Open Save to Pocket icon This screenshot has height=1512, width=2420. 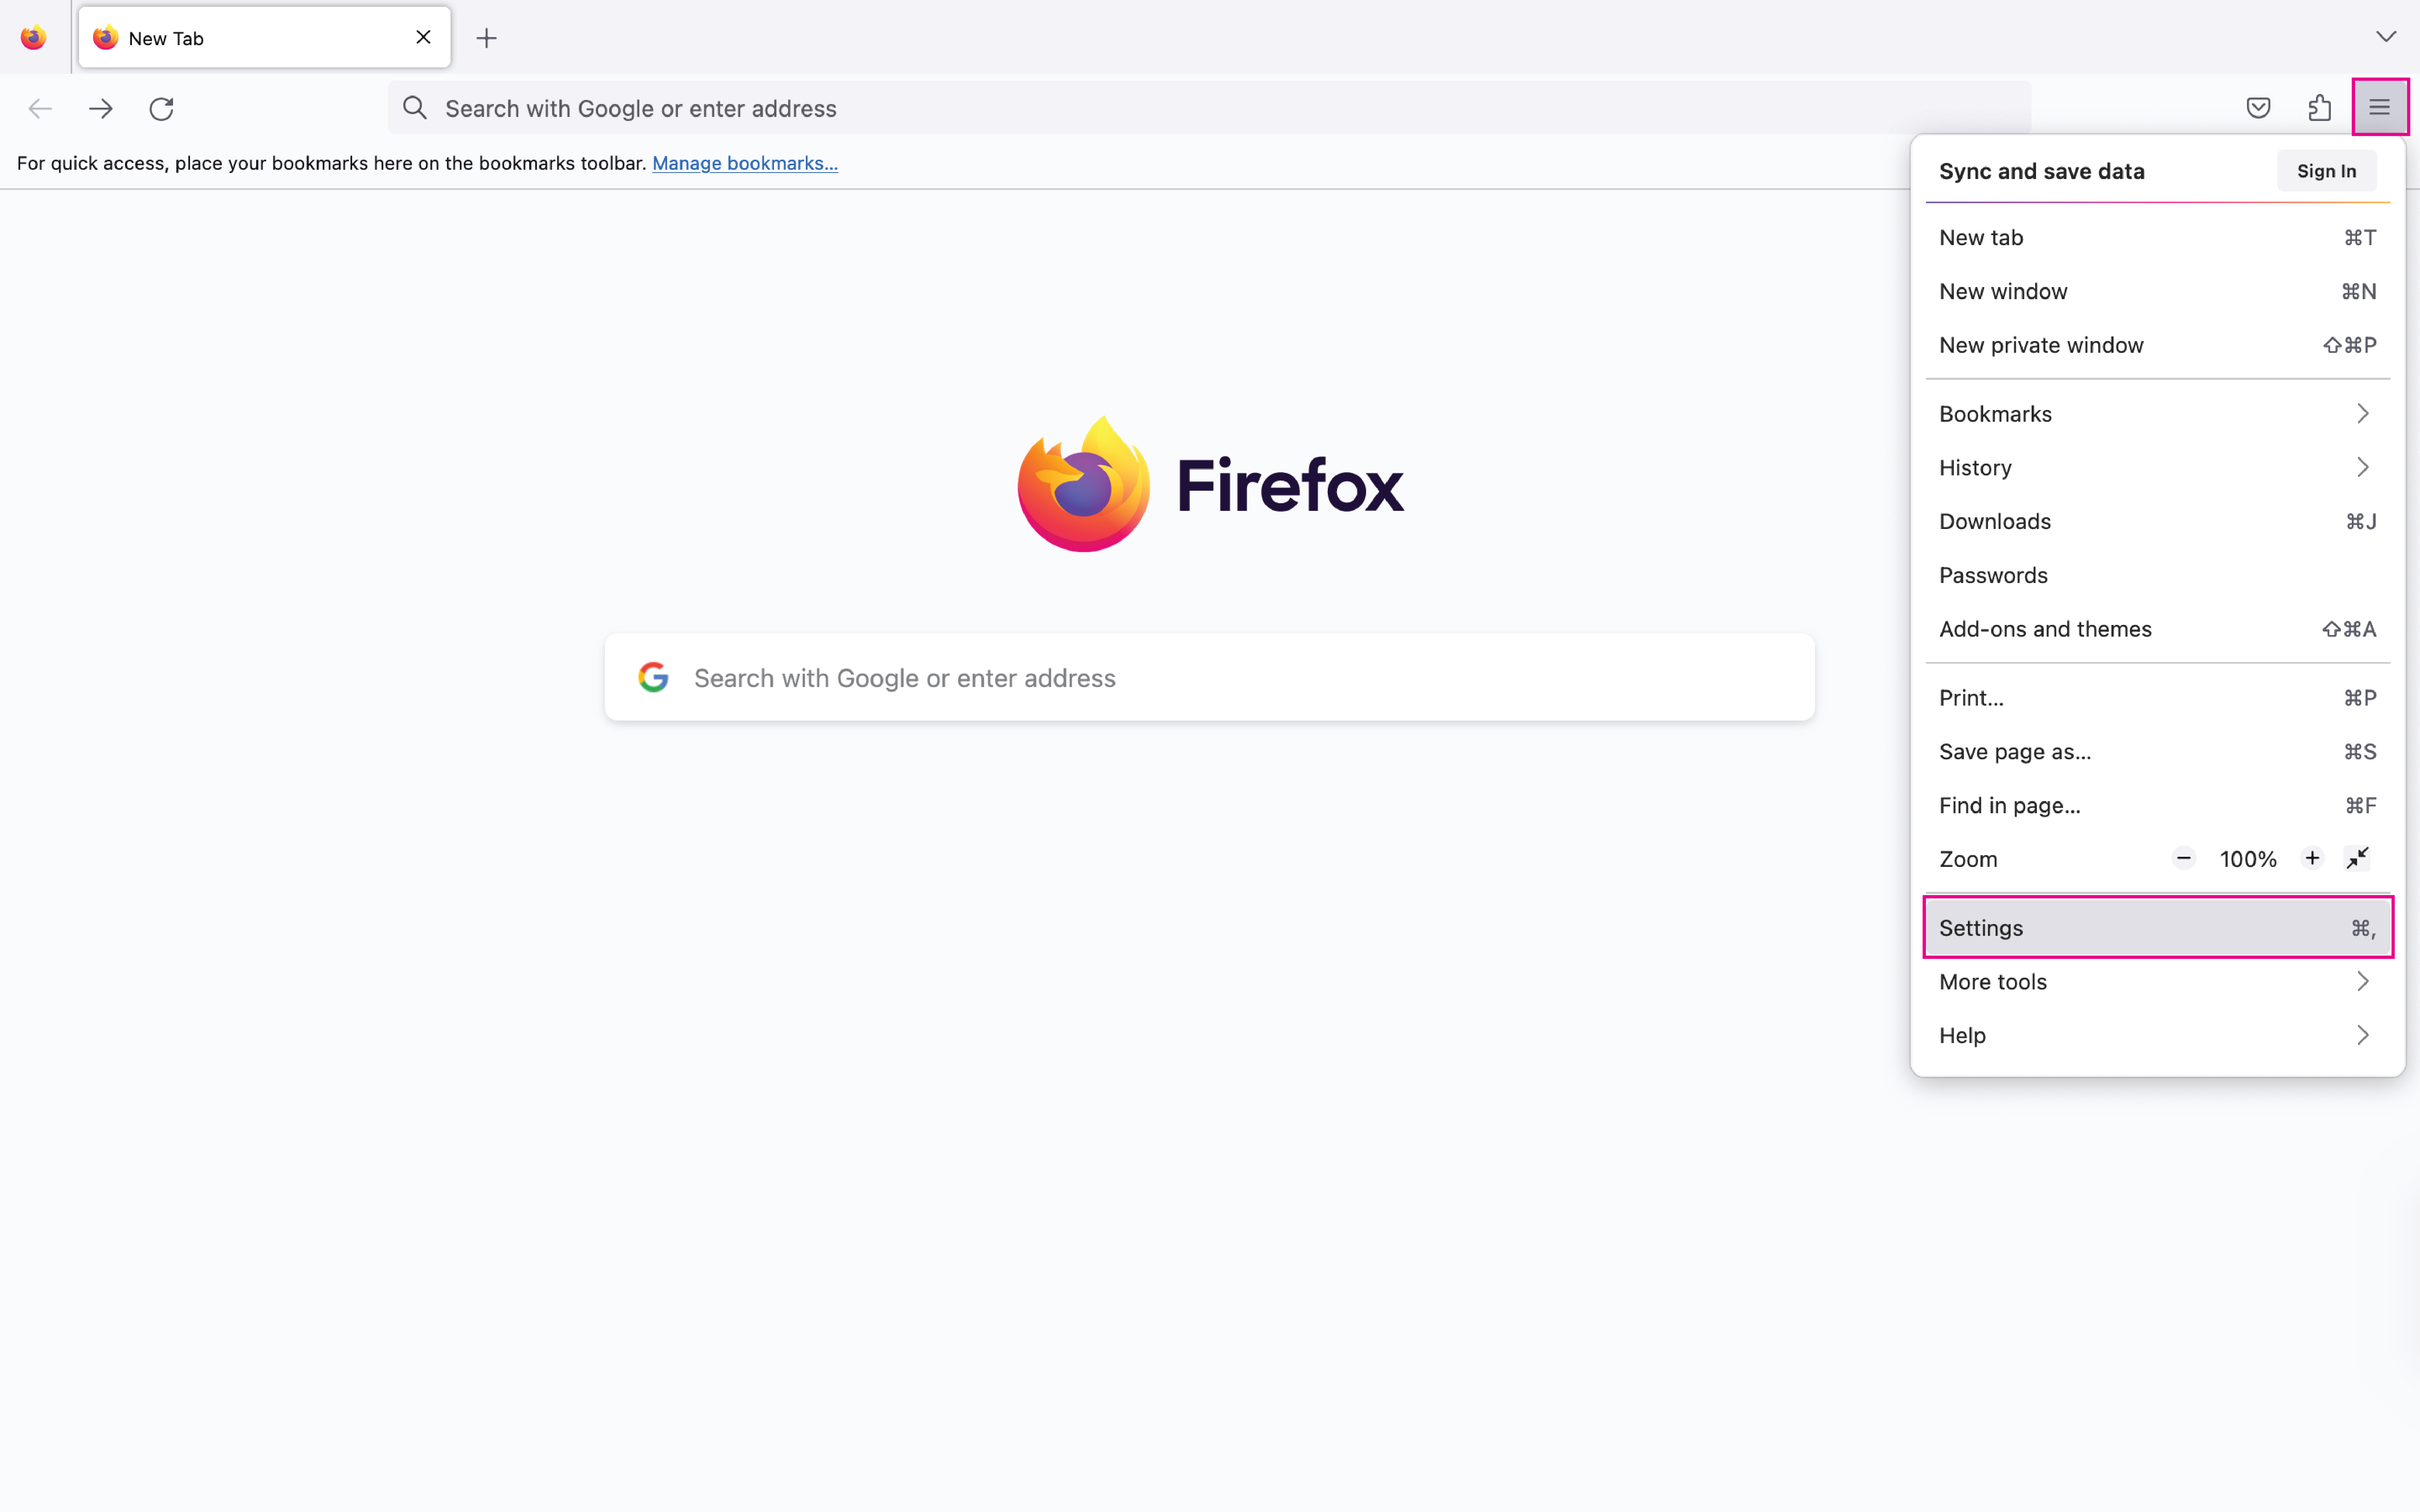coord(2258,108)
